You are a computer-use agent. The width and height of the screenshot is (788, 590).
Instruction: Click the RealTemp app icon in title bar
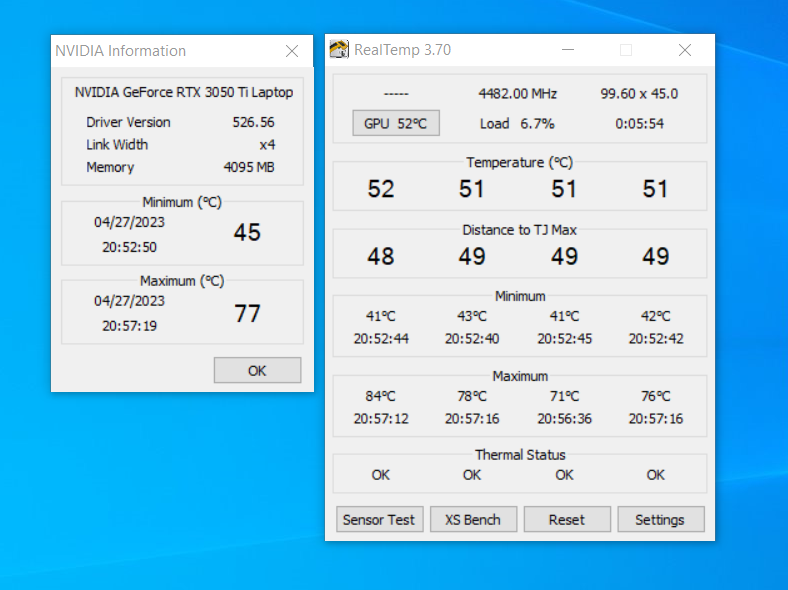click(339, 50)
